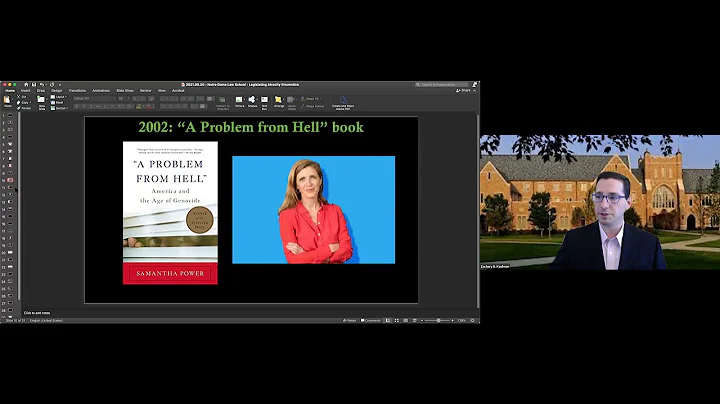Click the font color icon
This screenshot has height=404, width=720.
pos(149,107)
